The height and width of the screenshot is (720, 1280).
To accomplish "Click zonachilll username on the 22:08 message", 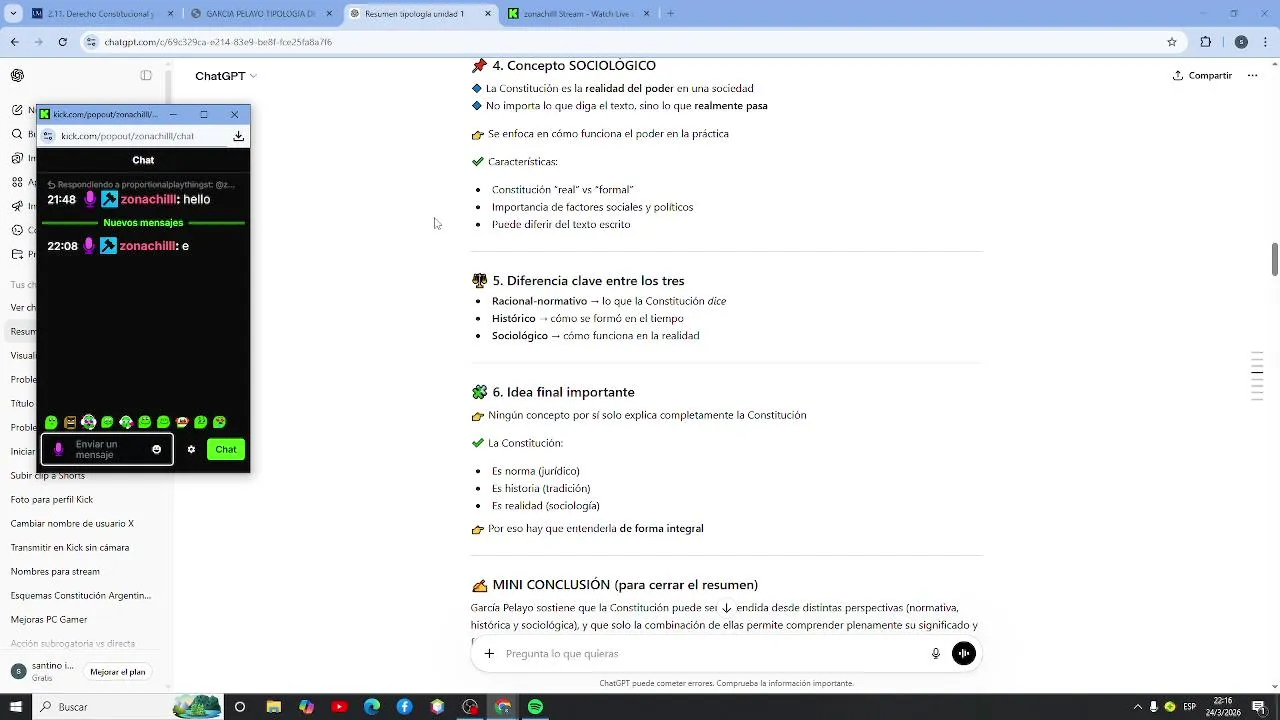I will coord(148,246).
